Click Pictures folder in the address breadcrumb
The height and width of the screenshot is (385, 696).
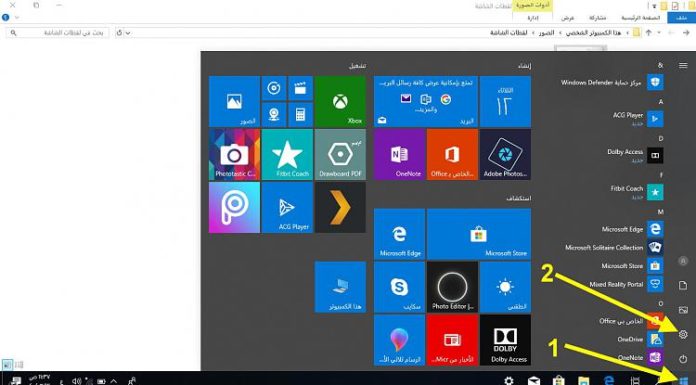[546, 33]
